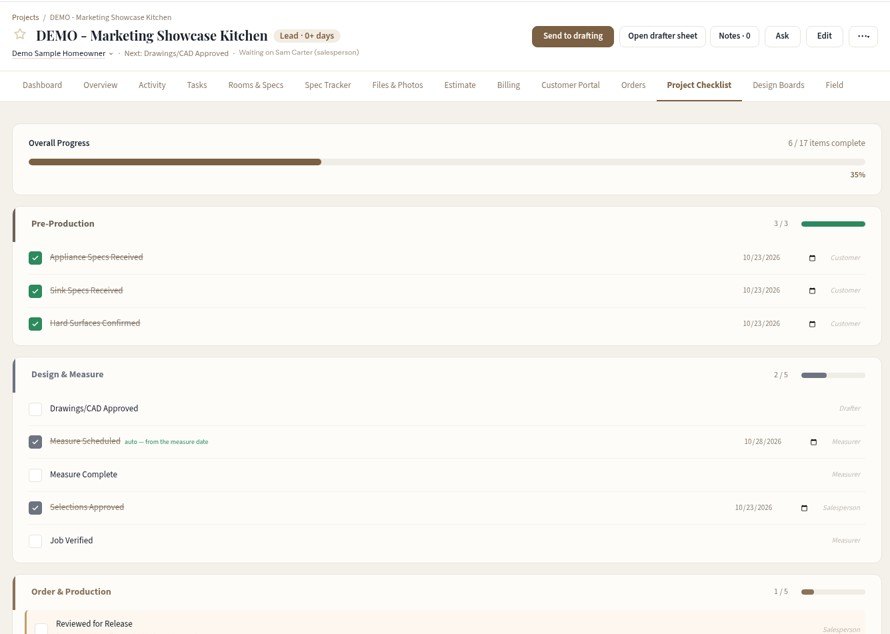Image resolution: width=890 pixels, height=634 pixels.
Task: Open calendar picker for Measure Scheduled date
Action: pyautogui.click(x=813, y=442)
